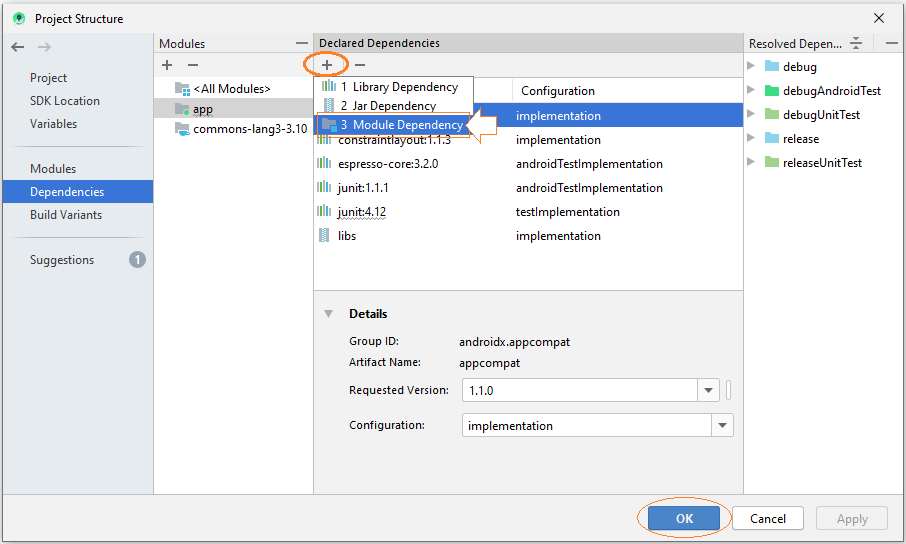This screenshot has width=906, height=544.
Task: Open the Suggestions count badge
Action: pyautogui.click(x=137, y=260)
